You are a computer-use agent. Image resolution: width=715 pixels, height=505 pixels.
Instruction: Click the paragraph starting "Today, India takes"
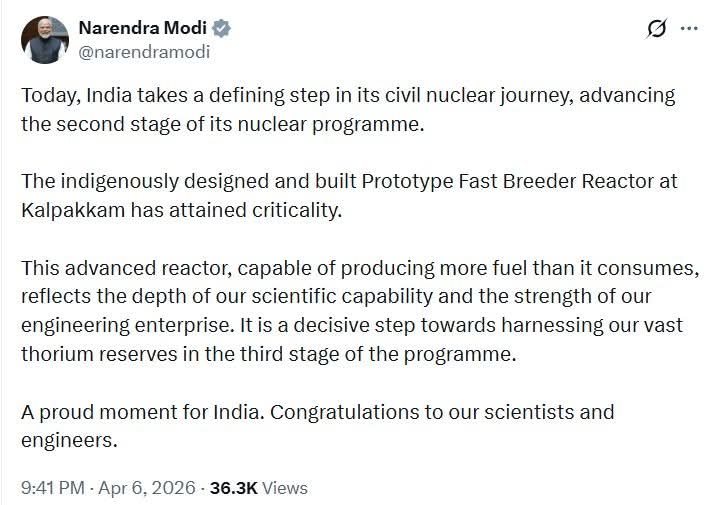(x=347, y=96)
